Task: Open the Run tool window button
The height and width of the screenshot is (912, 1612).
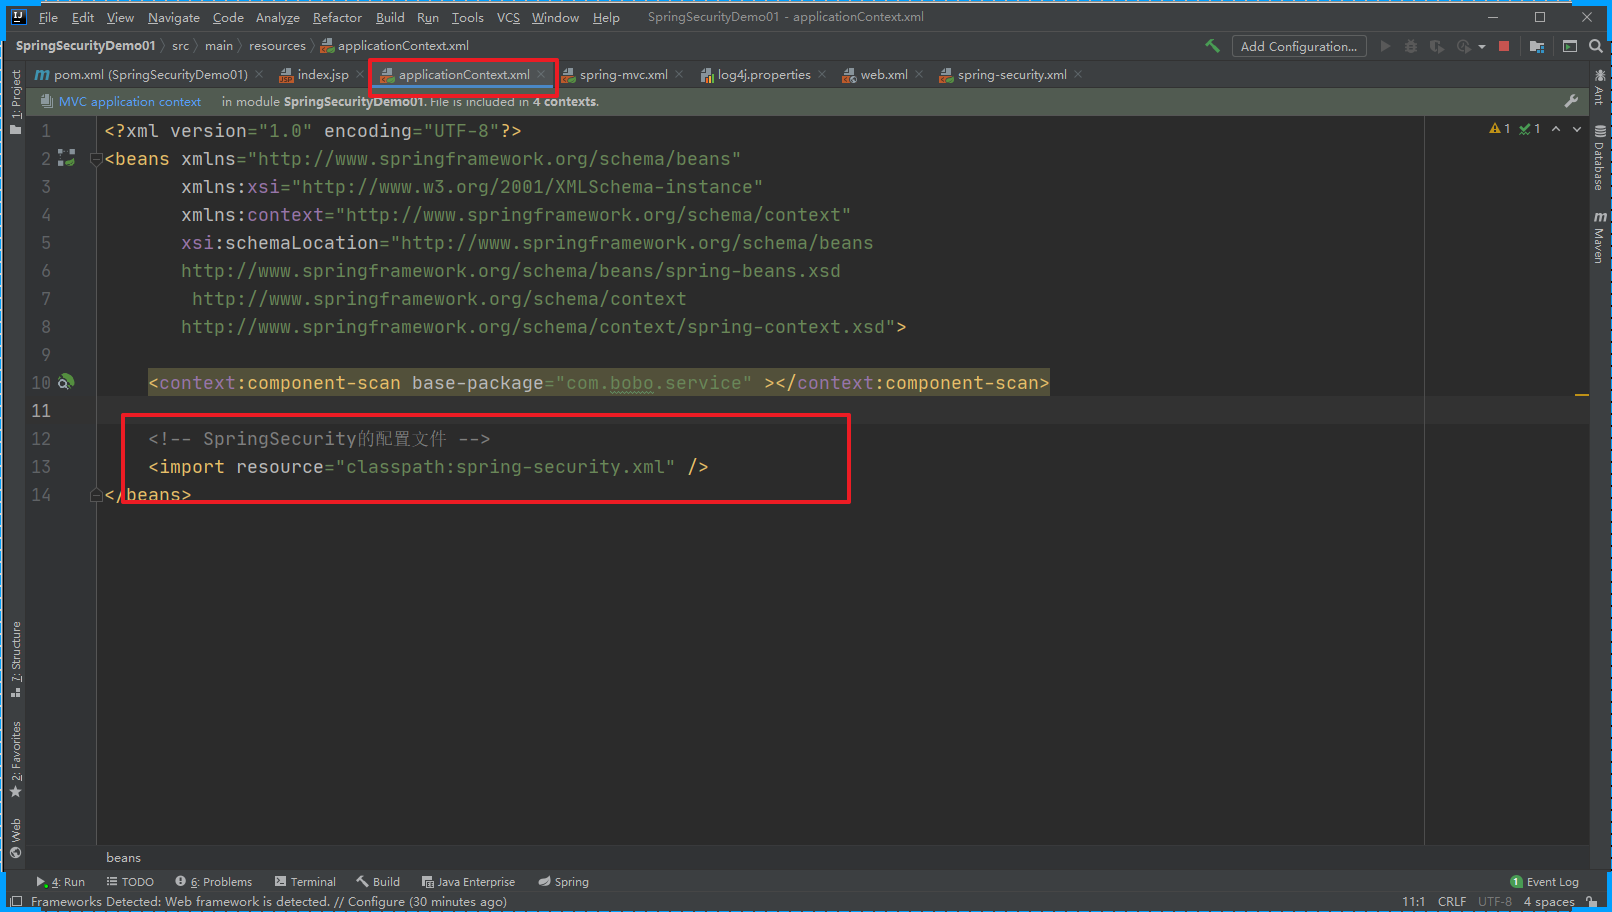Action: pos(60,881)
